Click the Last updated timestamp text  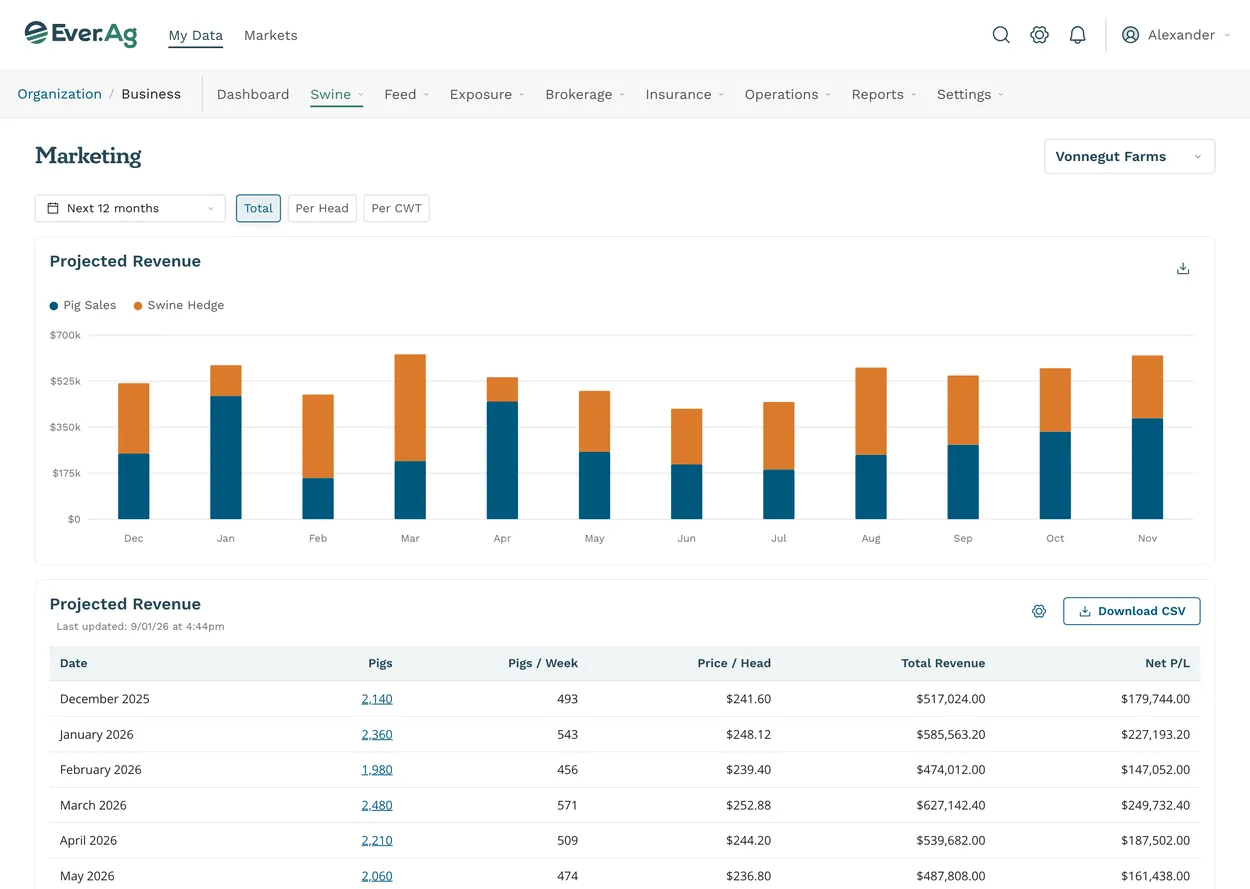pyautogui.click(x=140, y=627)
